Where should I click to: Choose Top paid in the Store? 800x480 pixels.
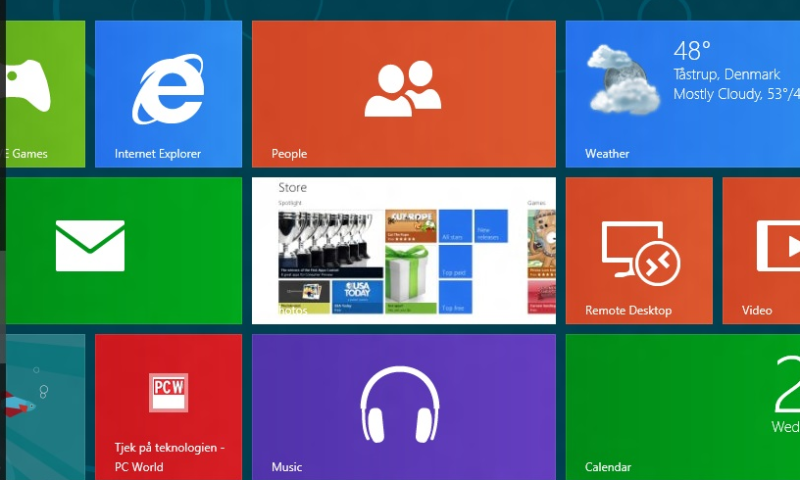tap(455, 262)
